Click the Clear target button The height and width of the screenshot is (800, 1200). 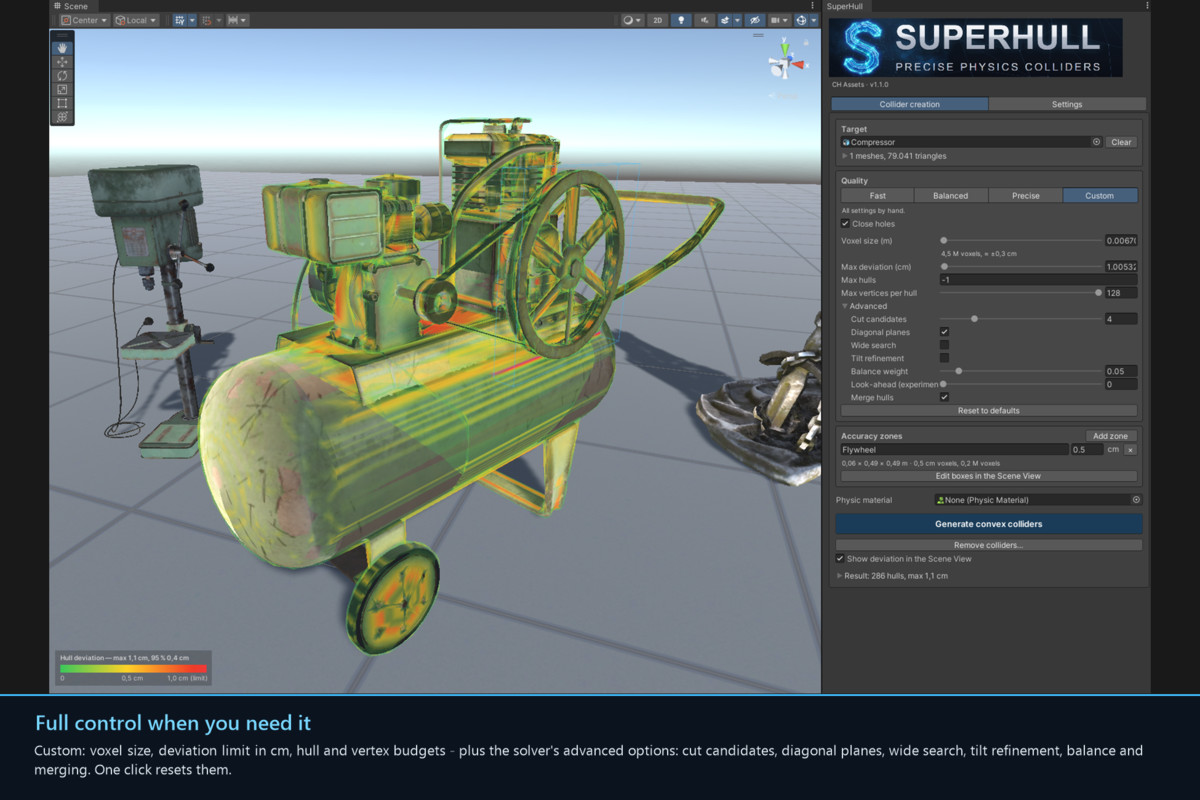point(1121,142)
